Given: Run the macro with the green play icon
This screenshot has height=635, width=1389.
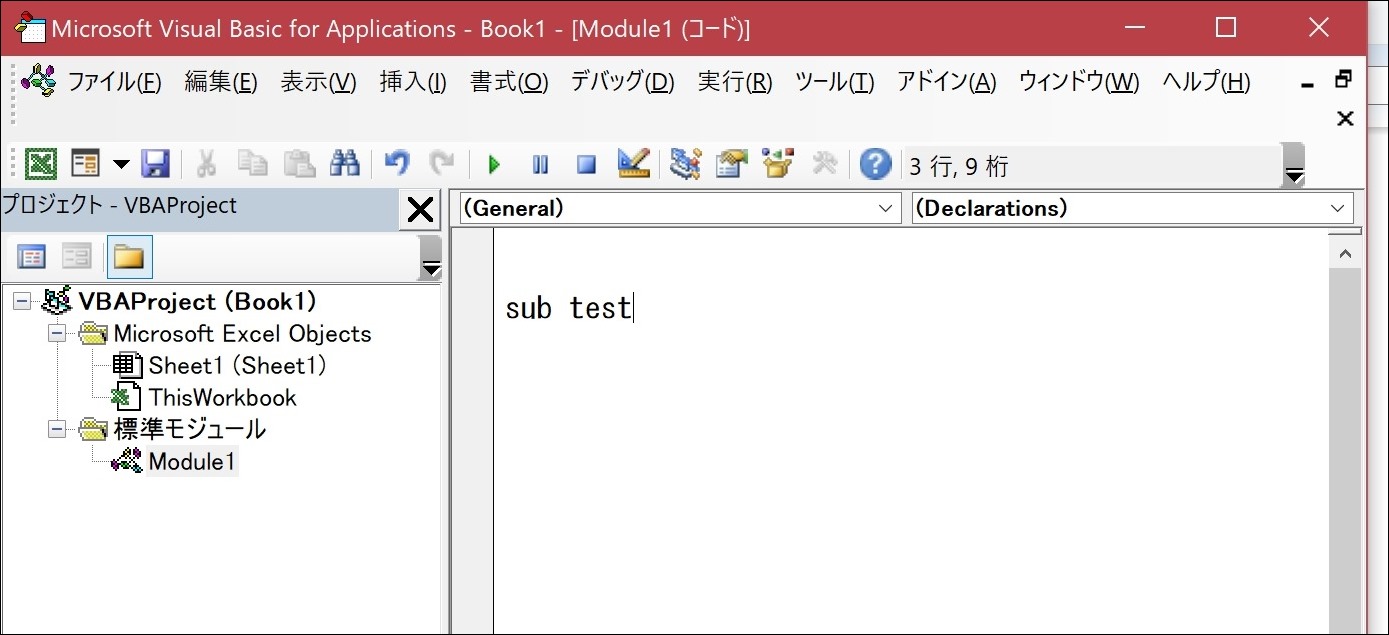Looking at the screenshot, I should [493, 163].
